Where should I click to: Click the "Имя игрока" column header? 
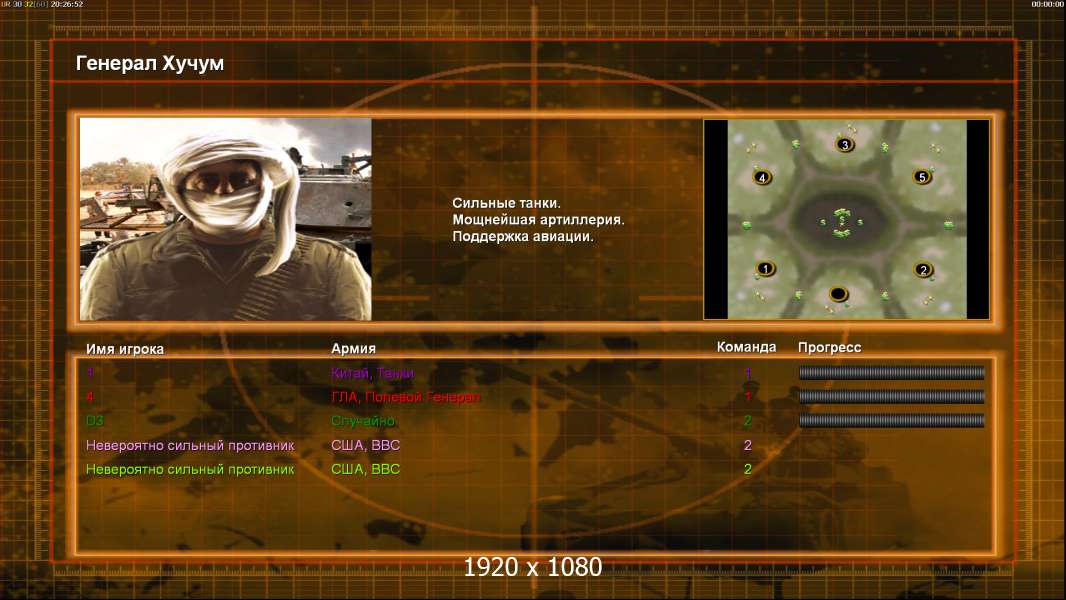(124, 349)
